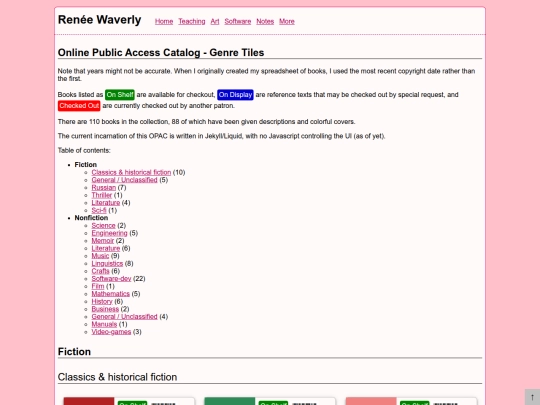540x405 pixels.
Task: Jump to the History section
Action: pyautogui.click(x=102, y=301)
